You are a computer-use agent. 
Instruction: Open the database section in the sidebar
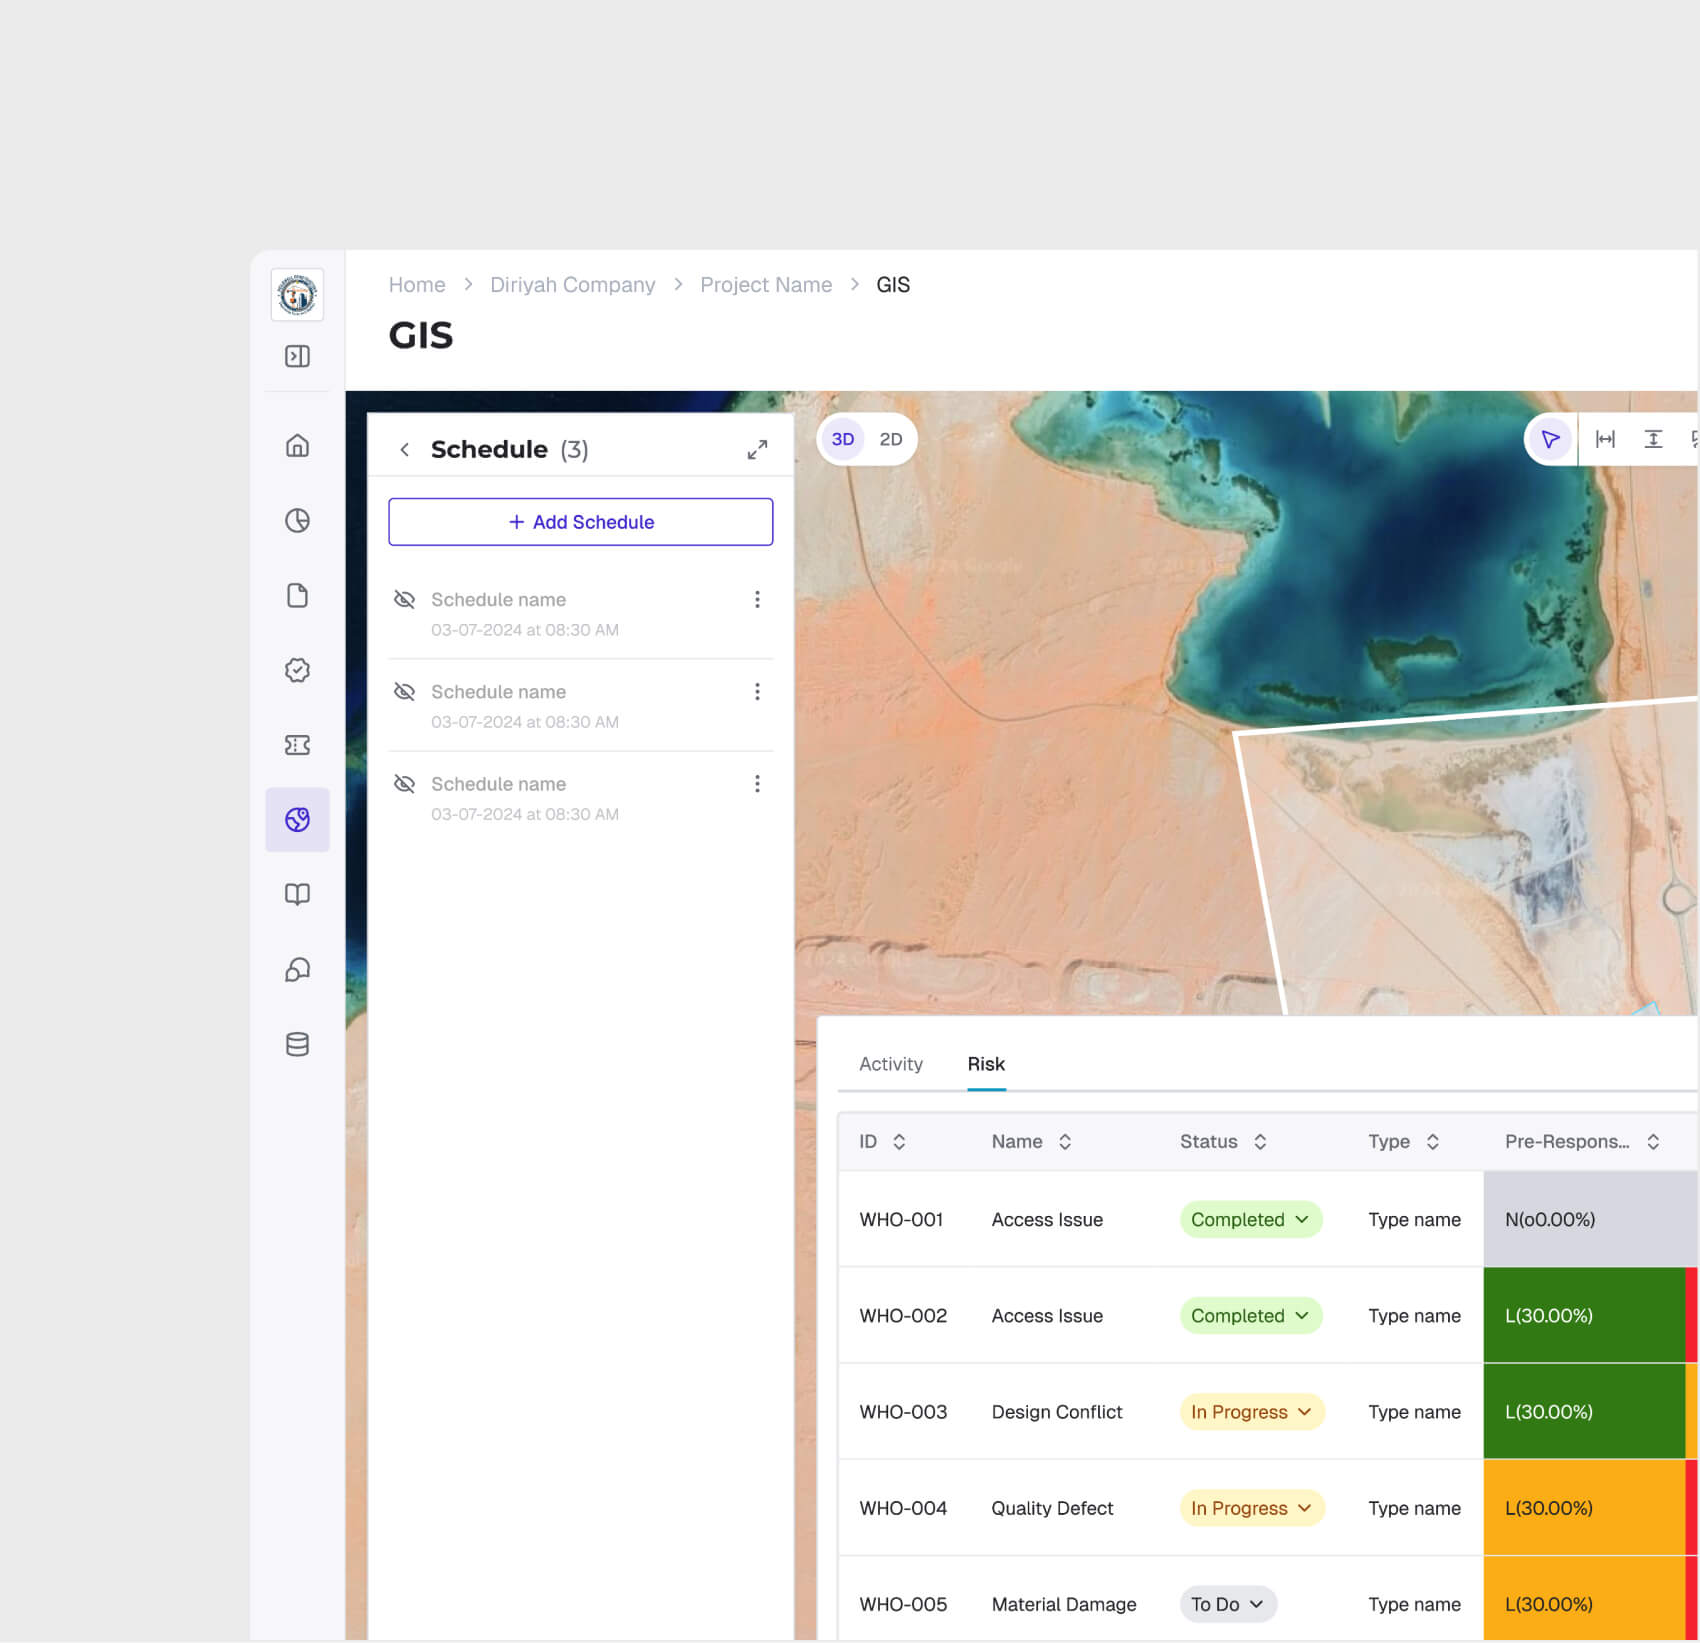(x=297, y=1045)
